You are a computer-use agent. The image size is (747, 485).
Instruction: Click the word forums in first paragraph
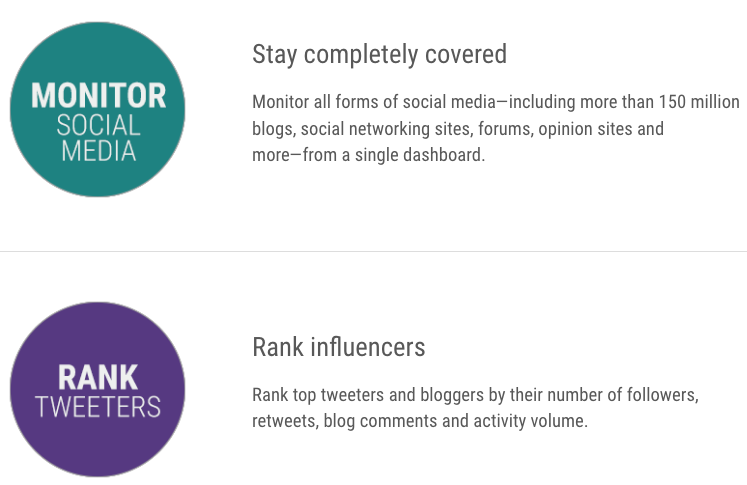click(505, 129)
